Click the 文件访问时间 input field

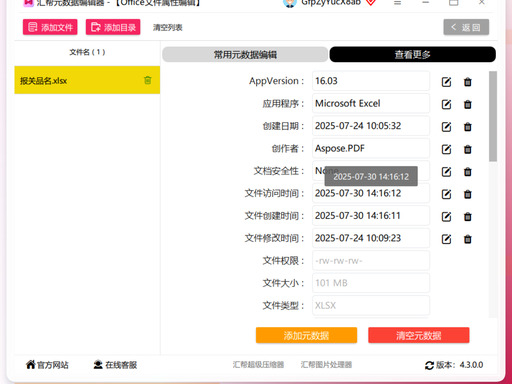[x=371, y=193]
